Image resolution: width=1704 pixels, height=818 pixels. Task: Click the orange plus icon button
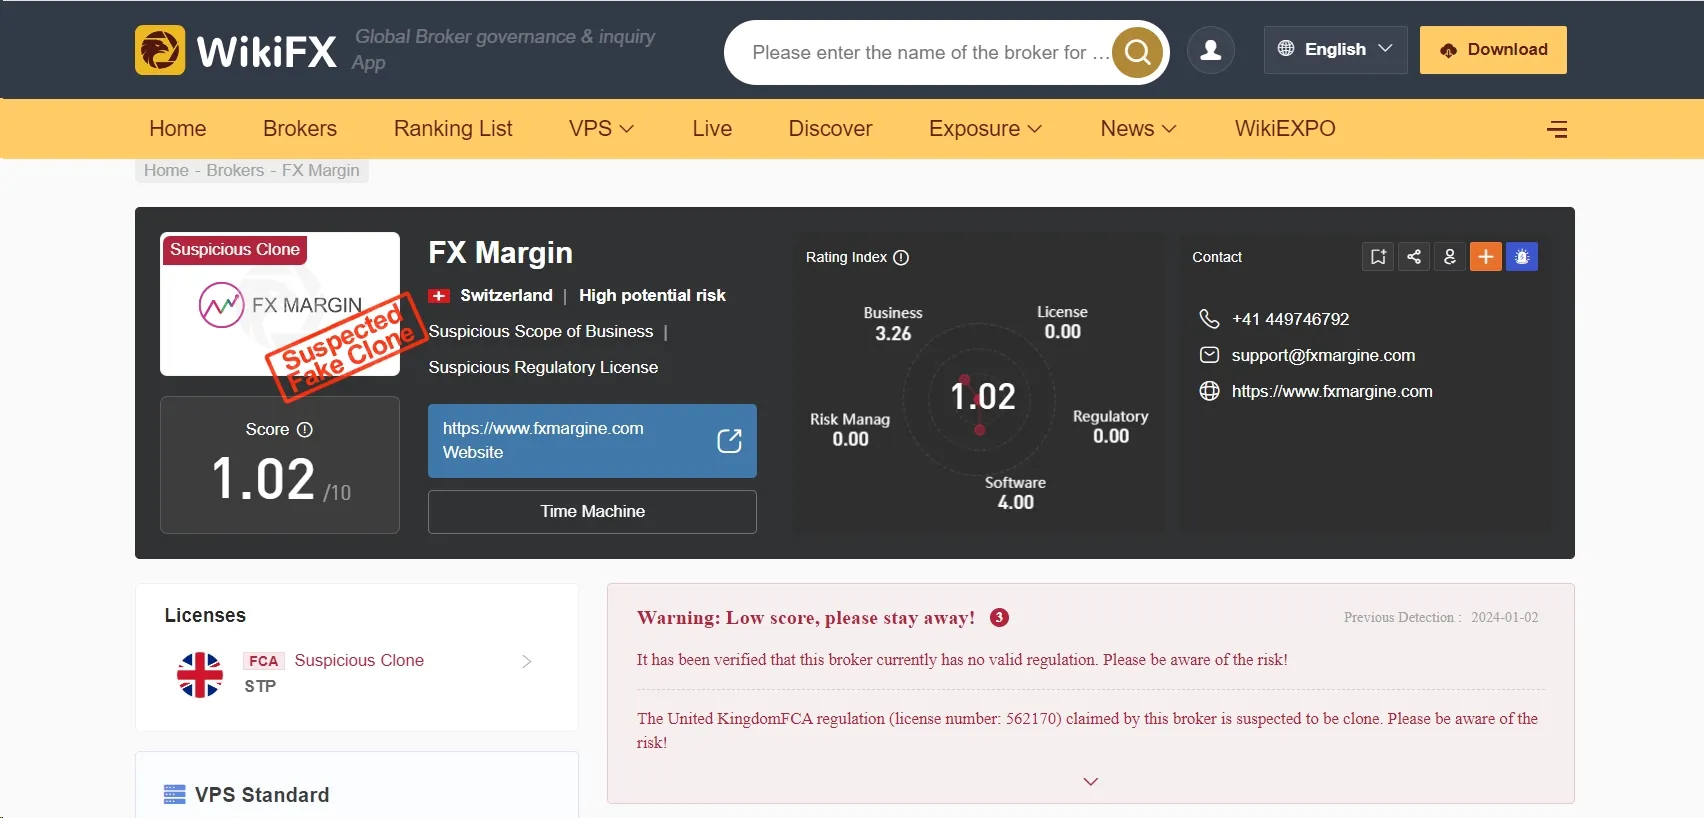pyautogui.click(x=1486, y=257)
